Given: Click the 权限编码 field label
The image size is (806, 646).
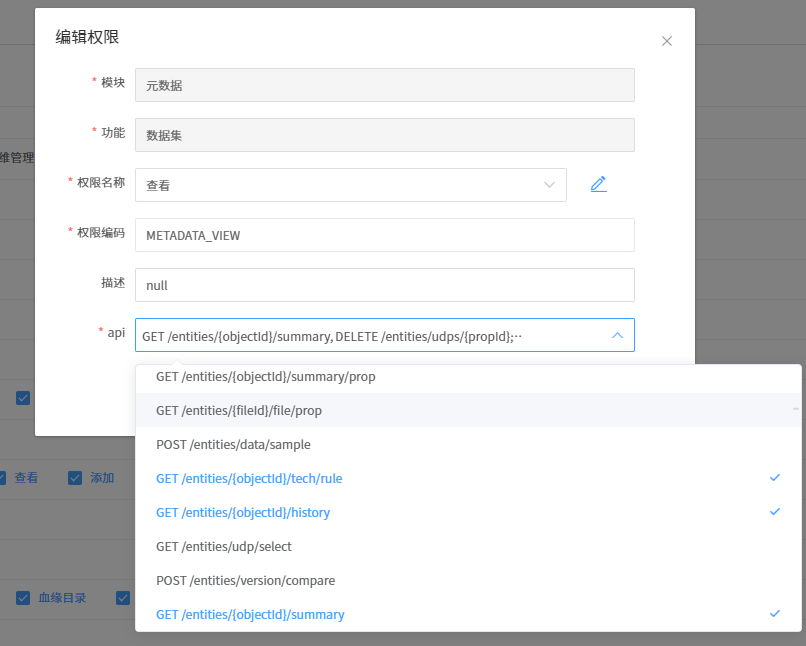Looking at the screenshot, I should [101, 233].
